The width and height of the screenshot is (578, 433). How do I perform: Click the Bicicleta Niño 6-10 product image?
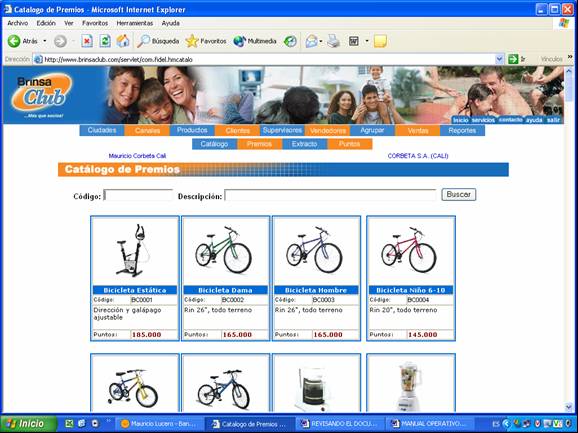point(409,250)
